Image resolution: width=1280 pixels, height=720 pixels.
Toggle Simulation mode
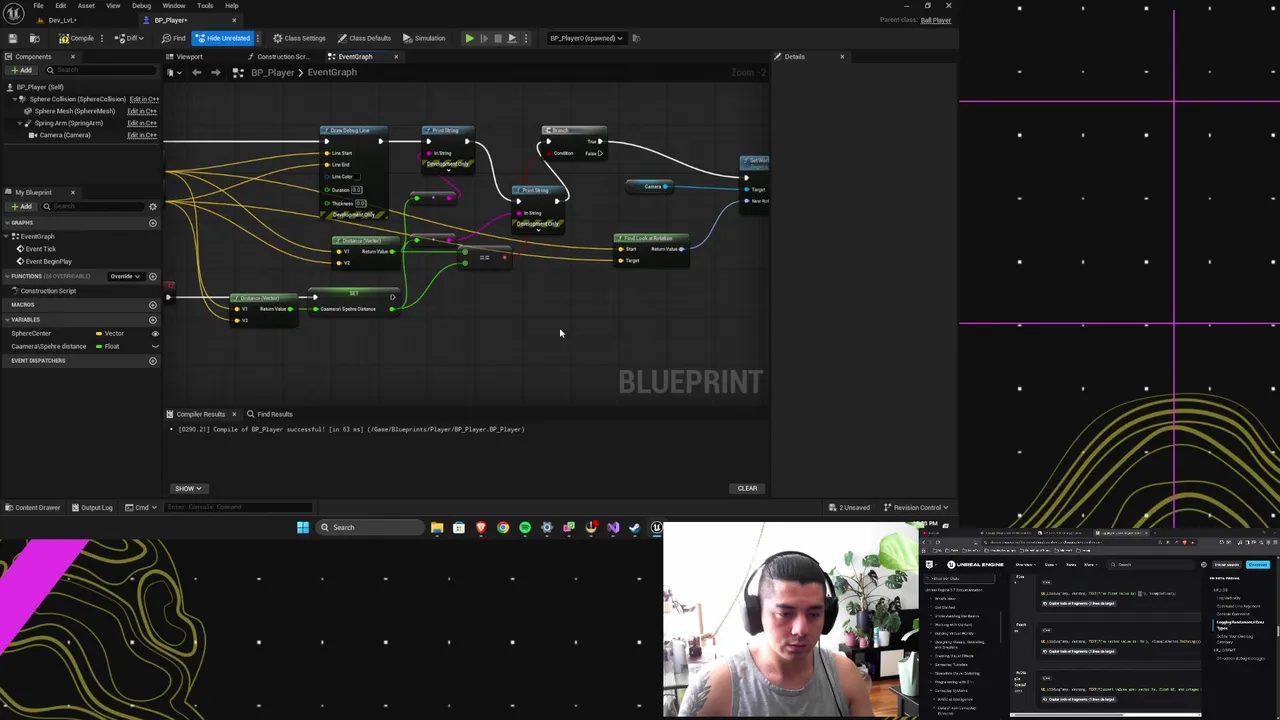424,38
